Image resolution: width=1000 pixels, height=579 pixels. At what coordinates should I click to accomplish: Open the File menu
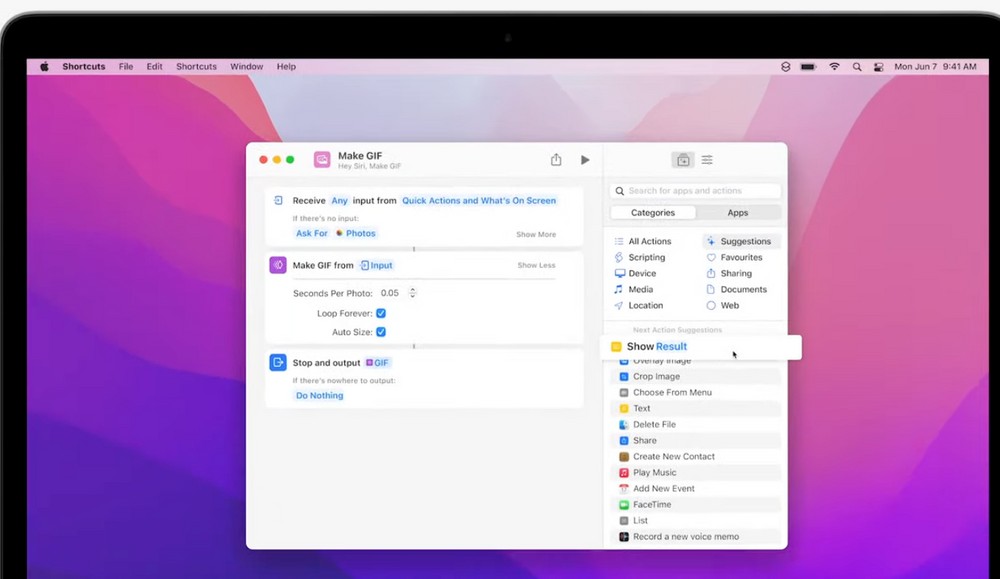pyautogui.click(x=126, y=66)
